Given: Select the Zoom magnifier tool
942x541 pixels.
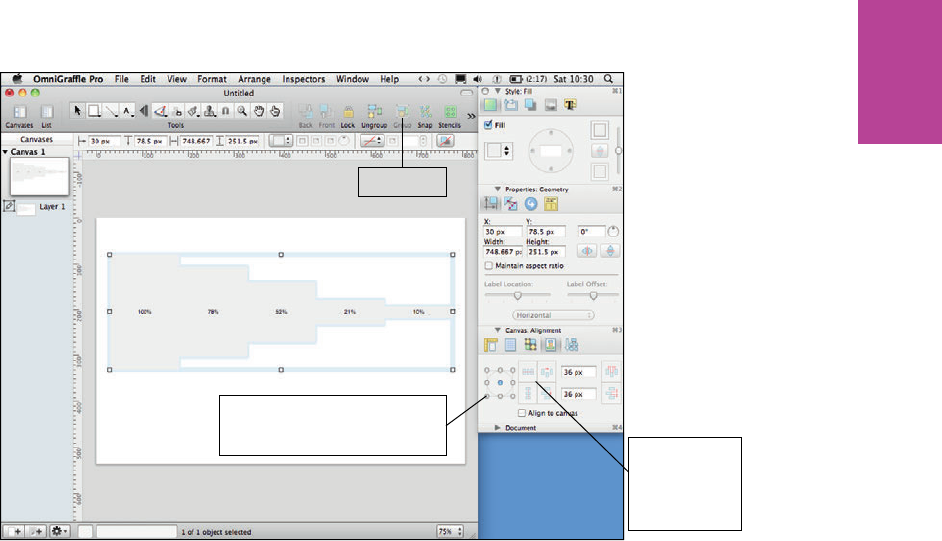Looking at the screenshot, I should pos(242,111).
